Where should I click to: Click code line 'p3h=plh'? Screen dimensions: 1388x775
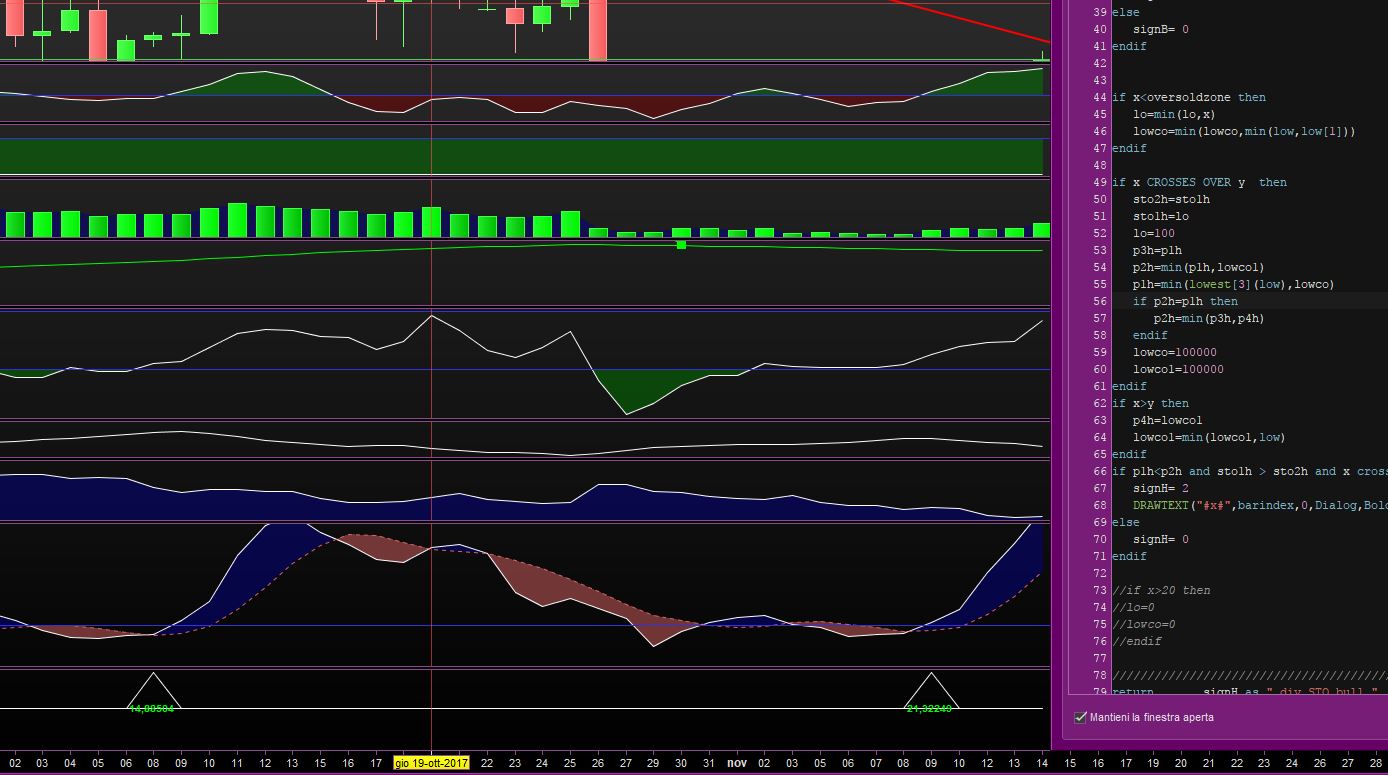[1157, 250]
